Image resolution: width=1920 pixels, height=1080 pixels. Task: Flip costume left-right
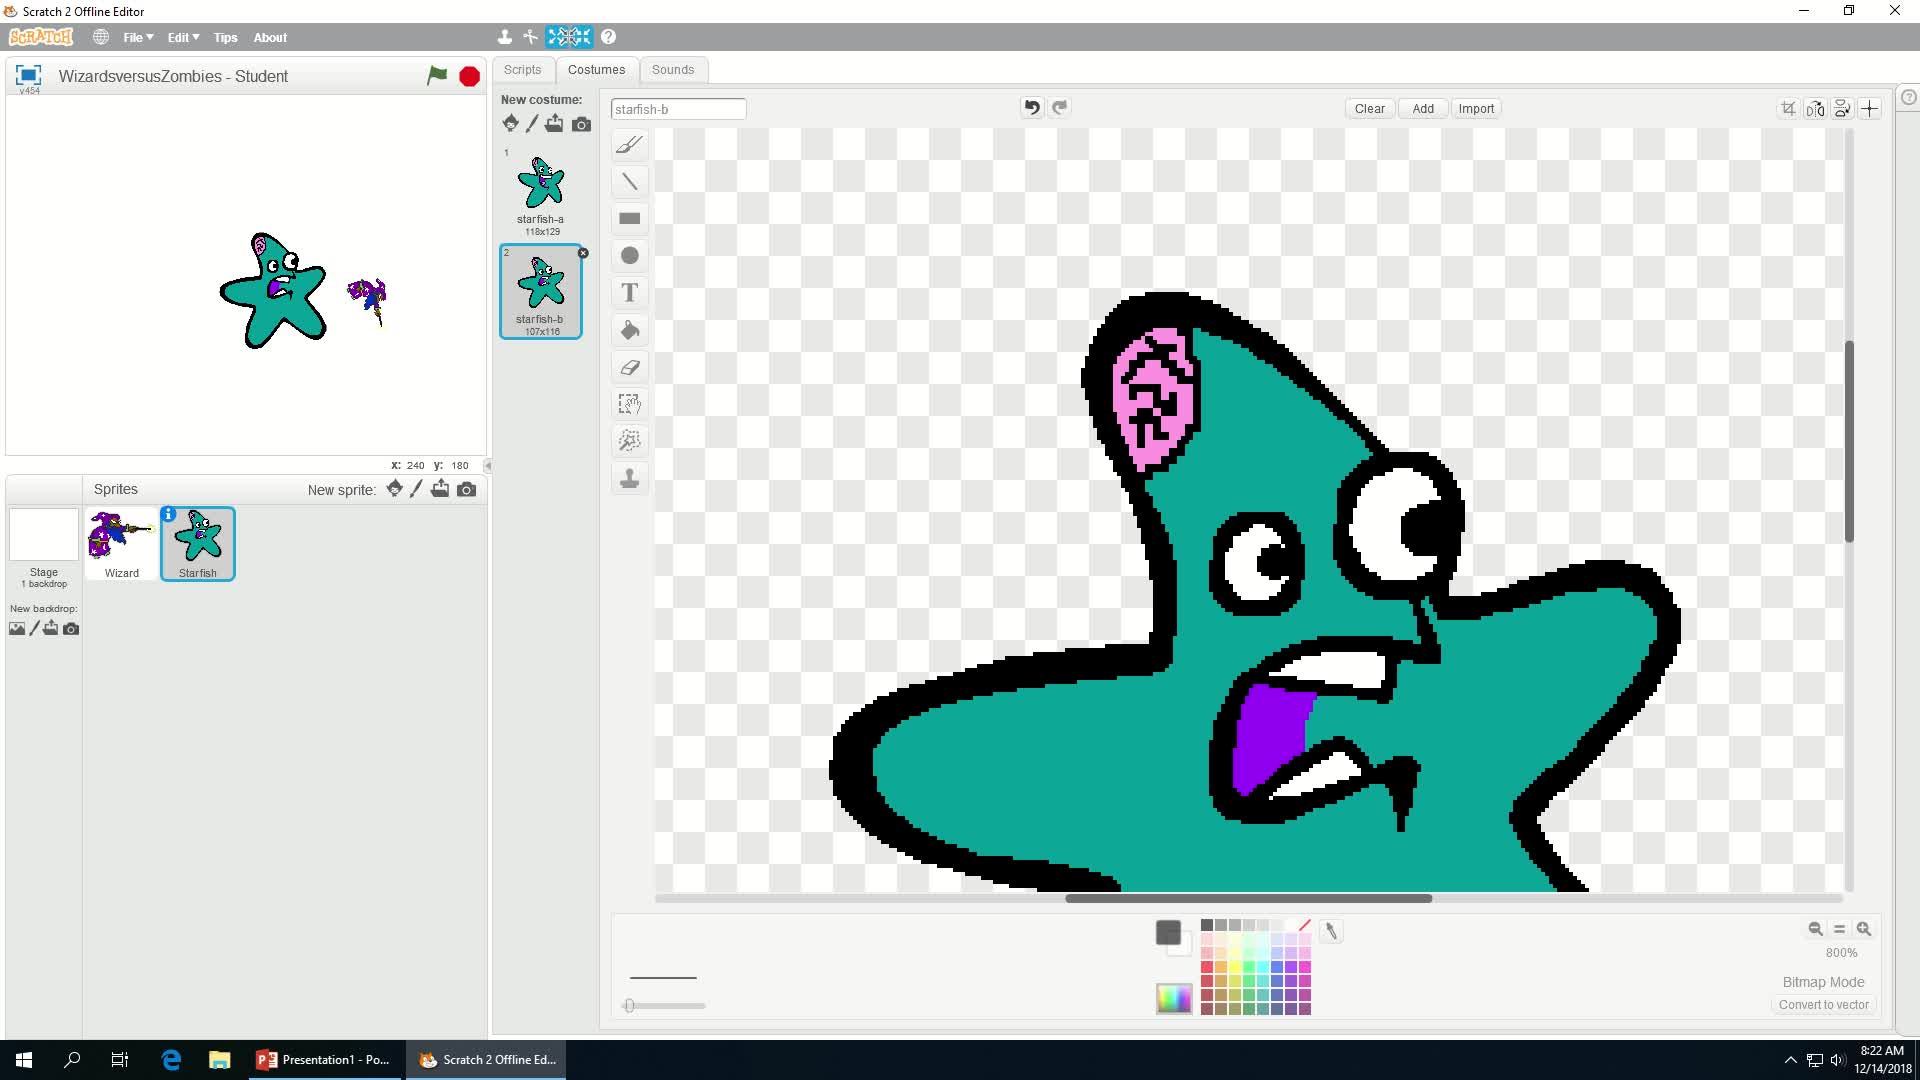1815,108
